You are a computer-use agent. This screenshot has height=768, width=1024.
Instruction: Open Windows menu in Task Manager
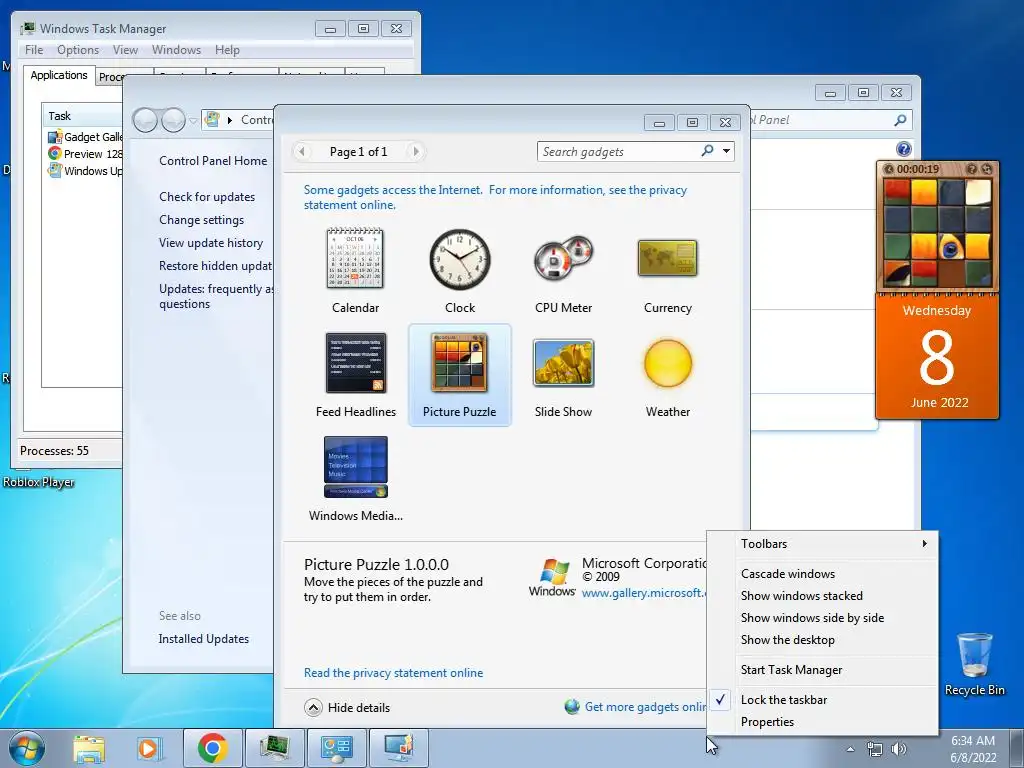176,50
